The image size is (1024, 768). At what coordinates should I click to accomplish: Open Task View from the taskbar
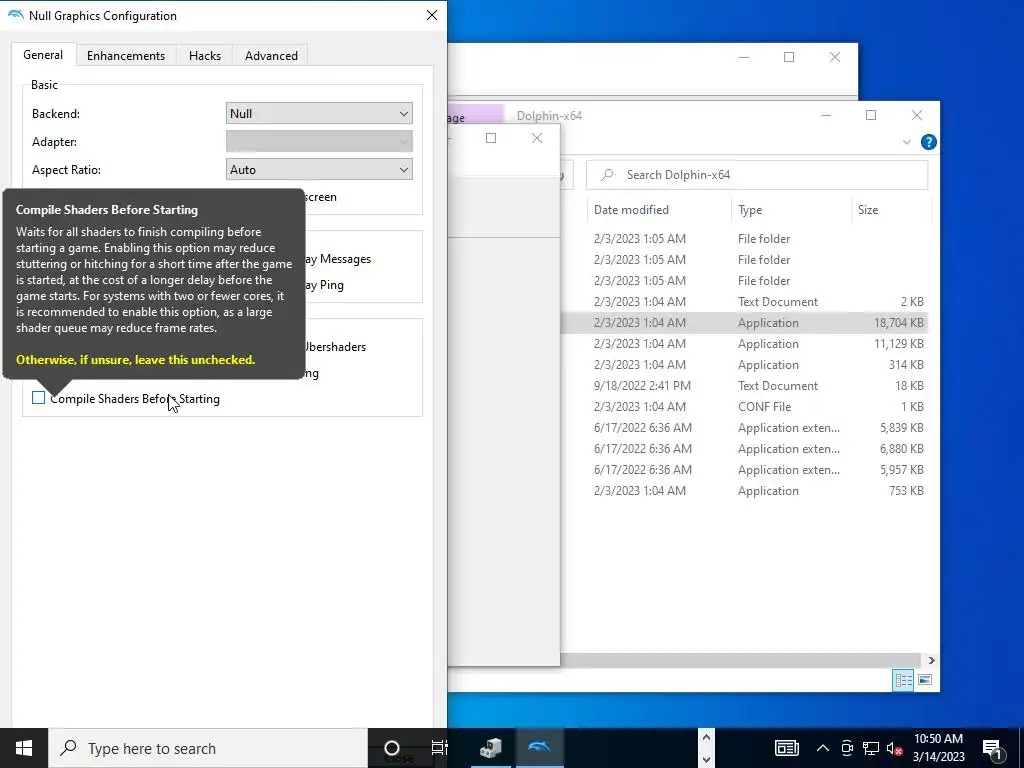point(440,748)
